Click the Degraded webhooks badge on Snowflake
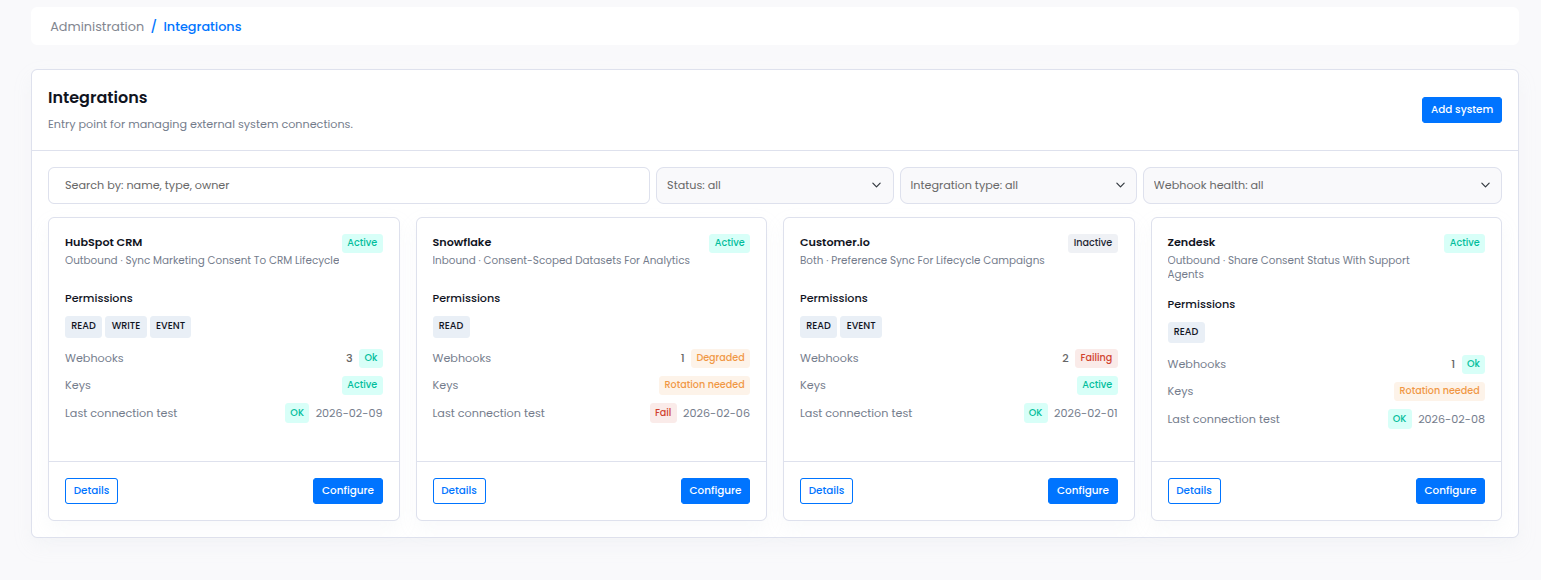Screen dimensions: 1541x580 [x=722, y=357]
